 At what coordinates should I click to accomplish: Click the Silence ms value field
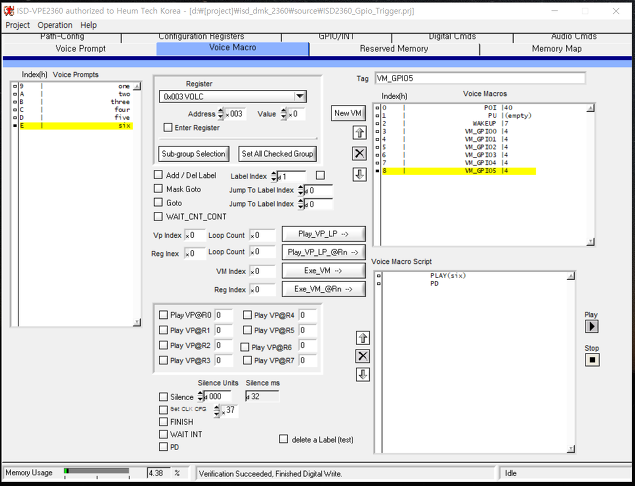(262, 396)
